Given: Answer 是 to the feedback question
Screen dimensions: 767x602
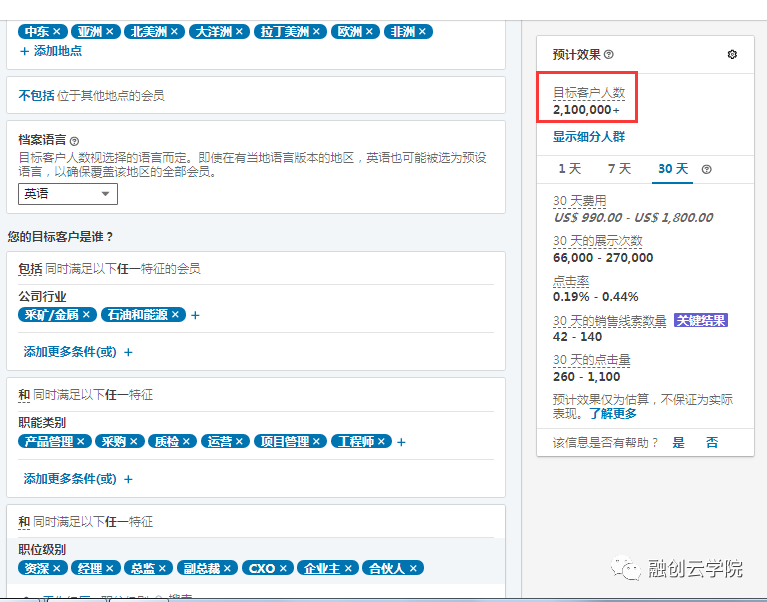Looking at the screenshot, I should 678,443.
